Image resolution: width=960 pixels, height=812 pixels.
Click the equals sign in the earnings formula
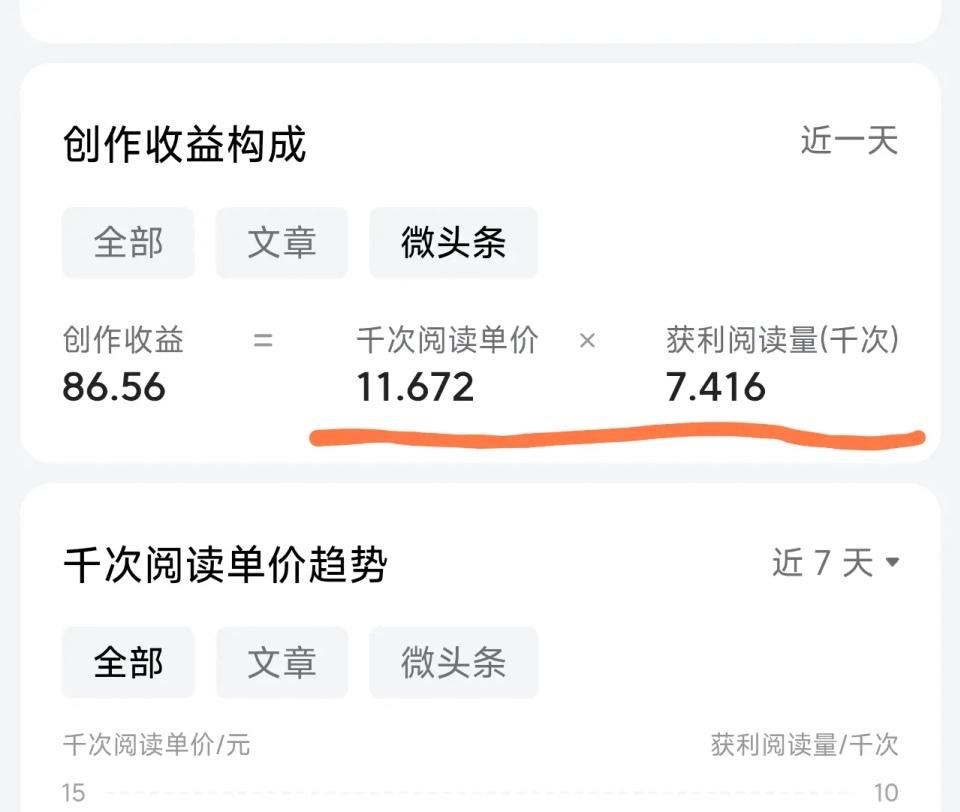click(x=262, y=340)
